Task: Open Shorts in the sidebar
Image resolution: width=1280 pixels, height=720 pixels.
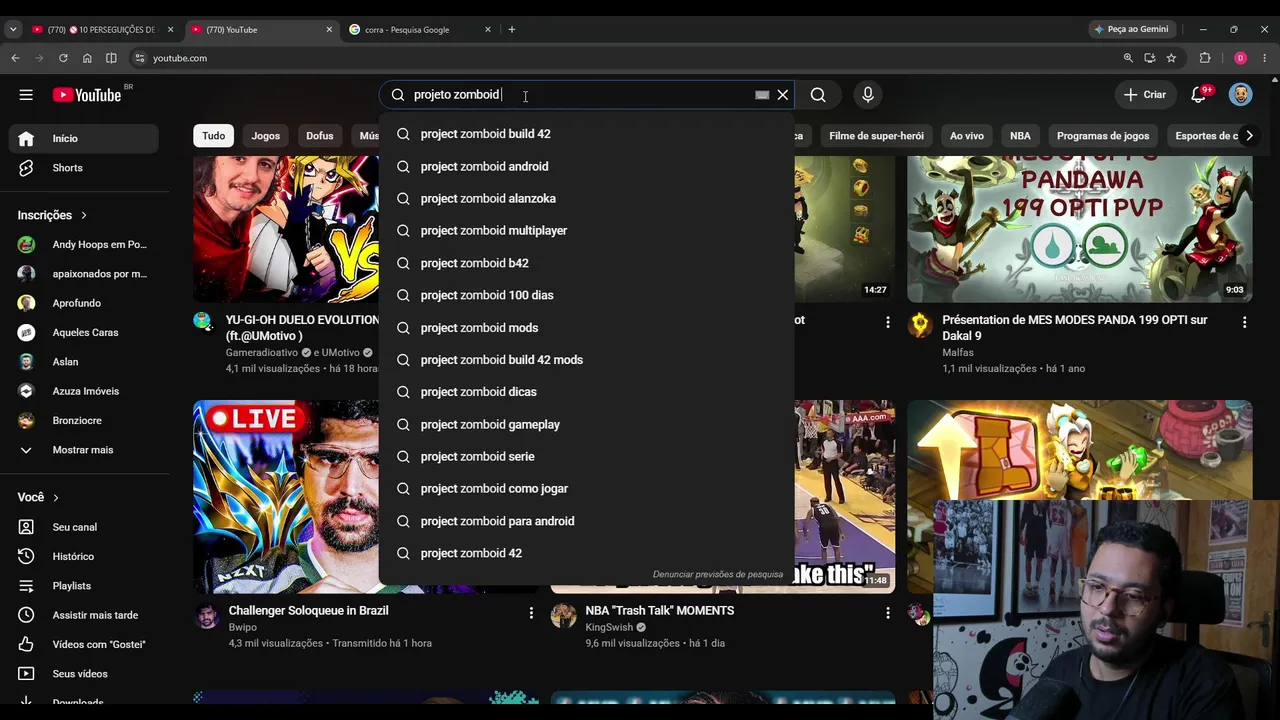Action: point(83,168)
